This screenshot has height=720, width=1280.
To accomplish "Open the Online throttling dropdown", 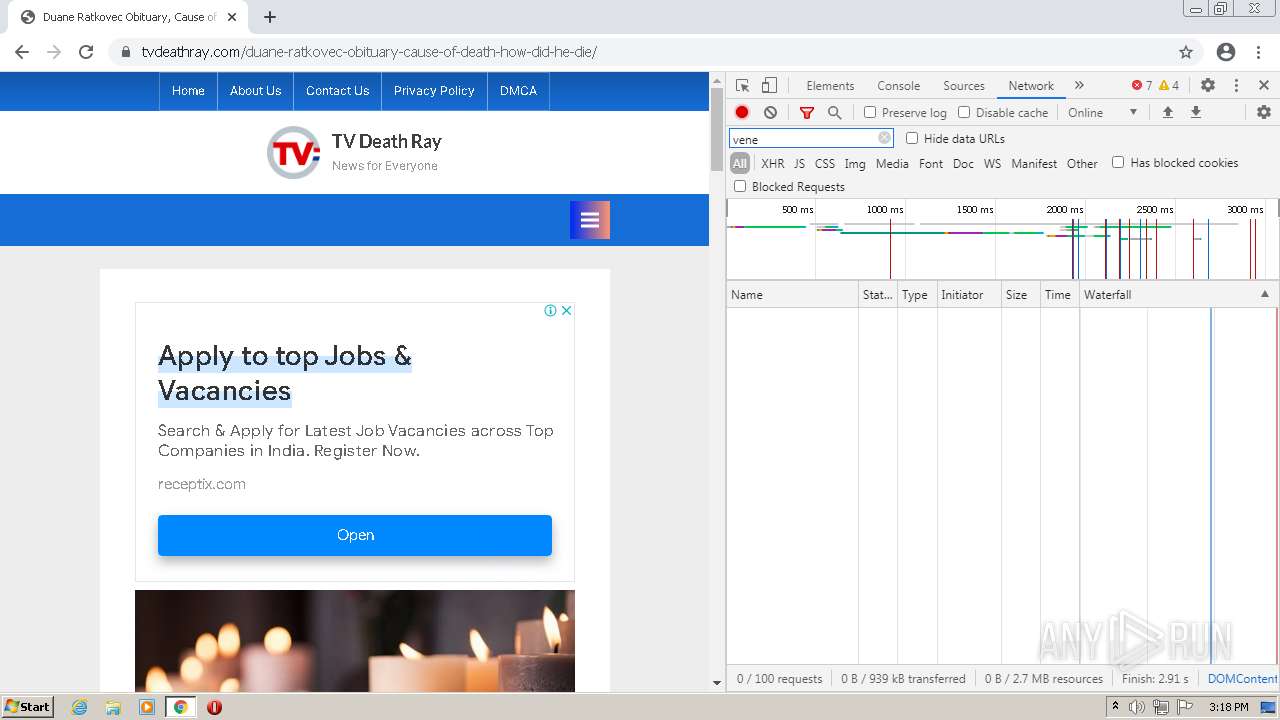I will click(1102, 113).
